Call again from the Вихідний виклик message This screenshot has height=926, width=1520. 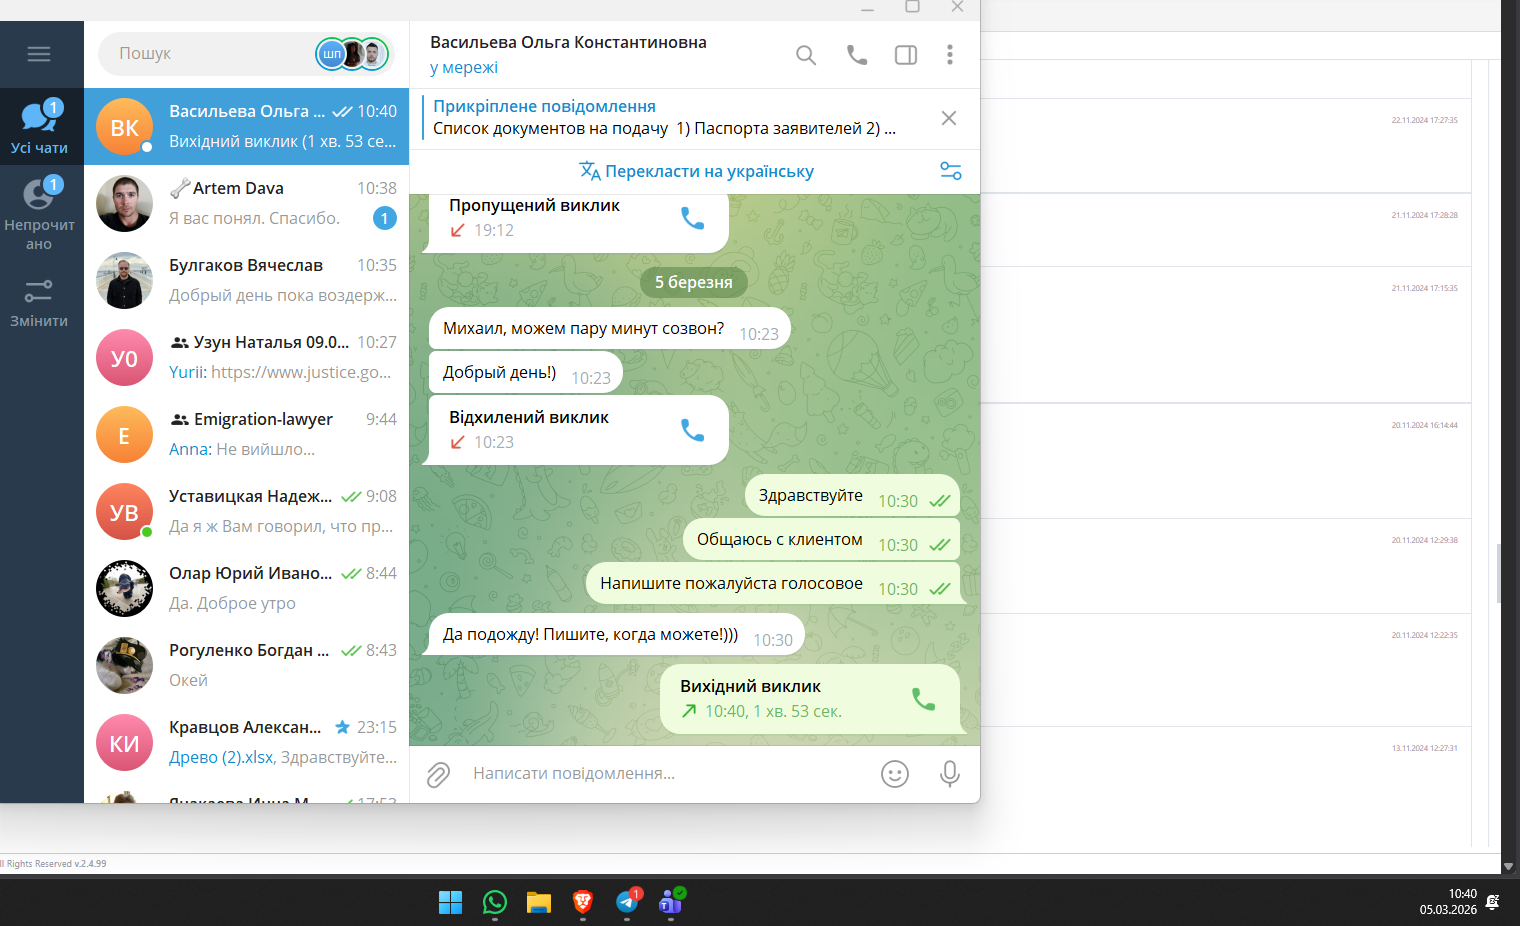pos(923,699)
